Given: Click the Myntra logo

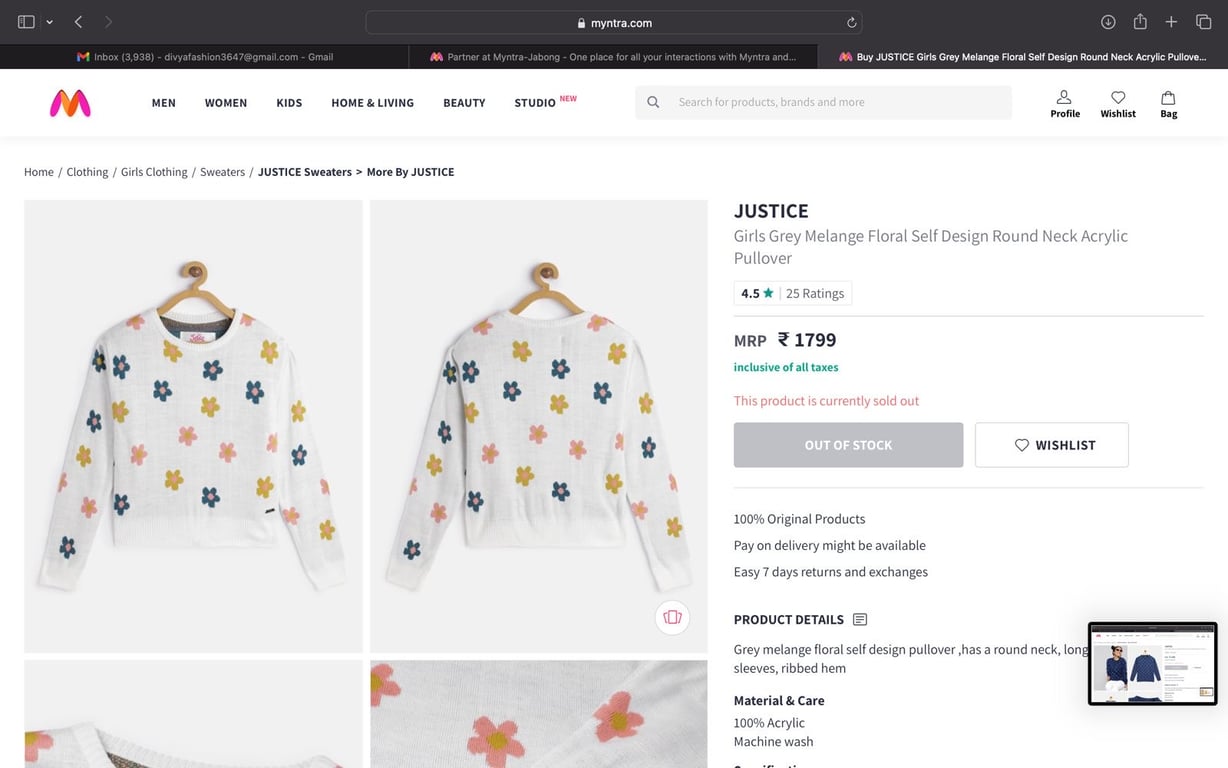Looking at the screenshot, I should 70,103.
